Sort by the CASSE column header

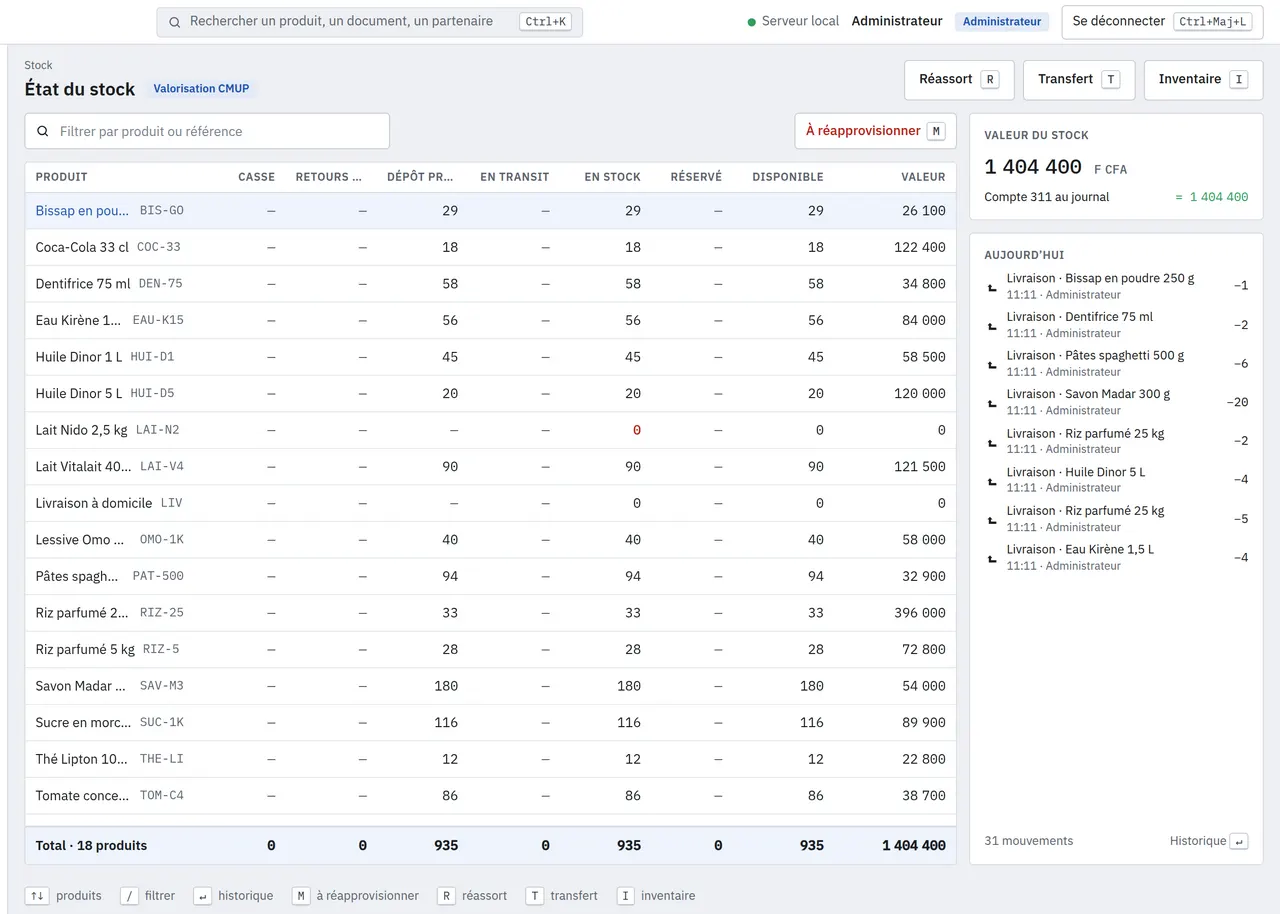pyautogui.click(x=256, y=177)
